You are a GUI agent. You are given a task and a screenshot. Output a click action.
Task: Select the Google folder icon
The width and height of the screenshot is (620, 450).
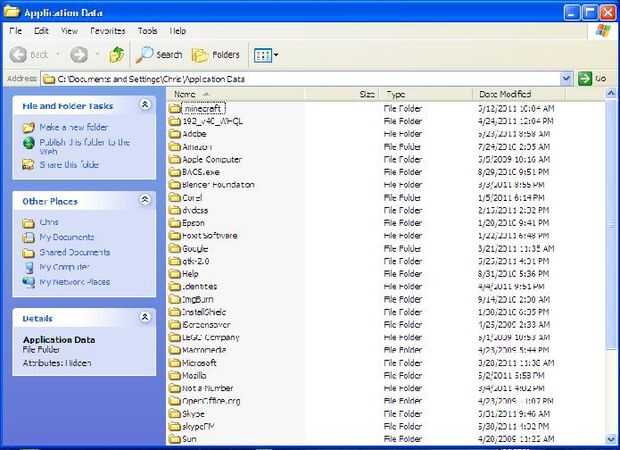(175, 248)
